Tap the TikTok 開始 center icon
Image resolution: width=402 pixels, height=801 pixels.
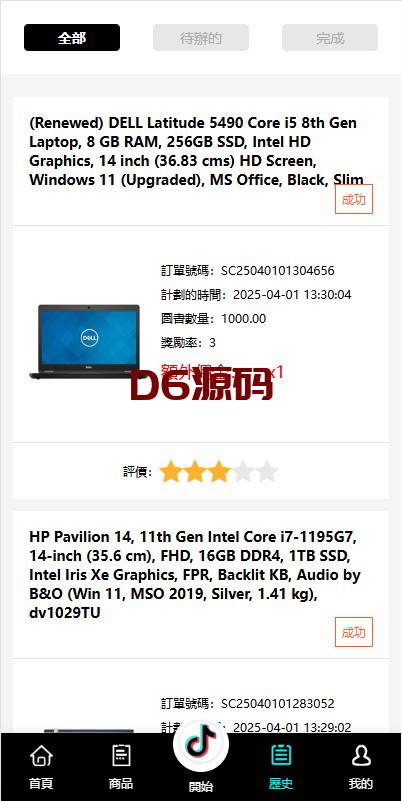coord(201,743)
